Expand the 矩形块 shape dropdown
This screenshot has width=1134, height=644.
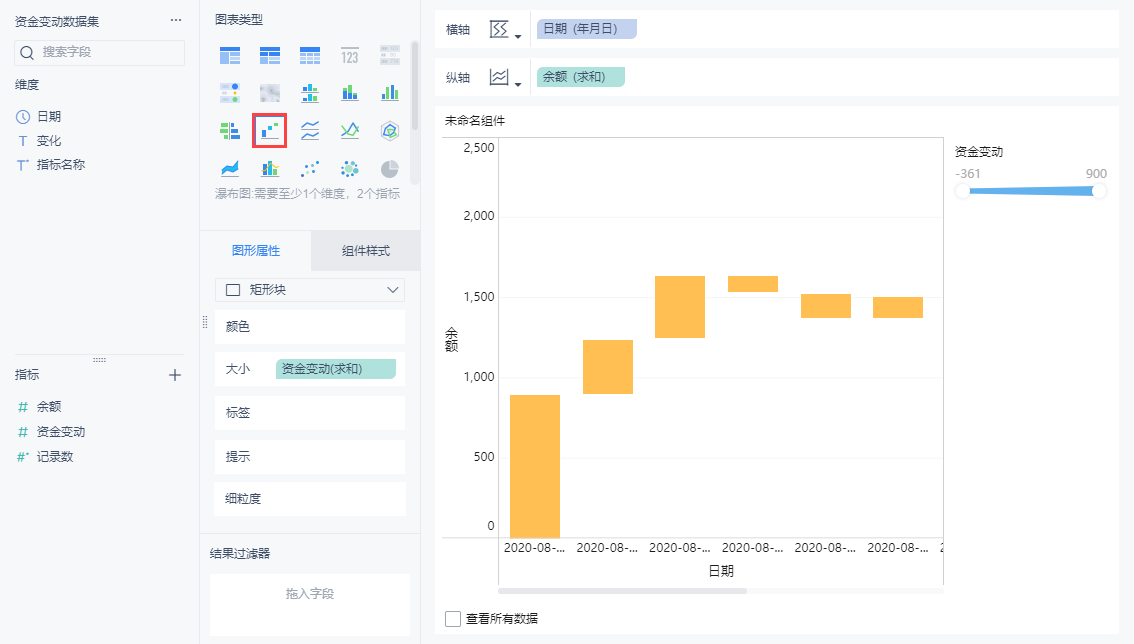(393, 289)
